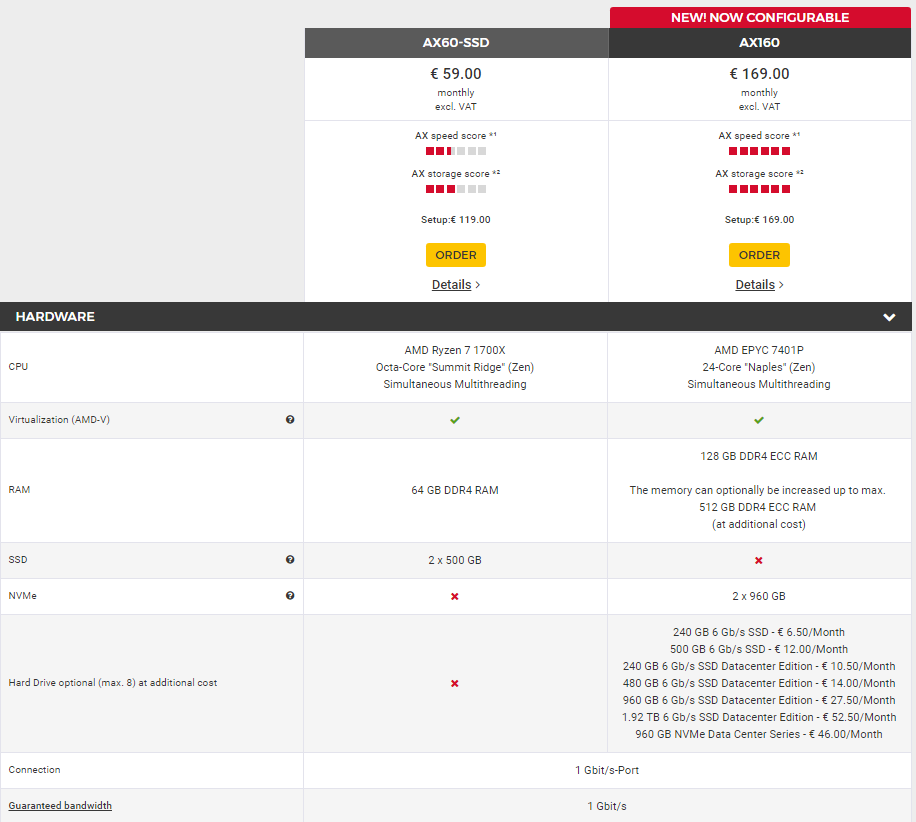Image resolution: width=916 pixels, height=822 pixels.
Task: Select the 2 x 960 GB NVMe value
Action: point(759,596)
